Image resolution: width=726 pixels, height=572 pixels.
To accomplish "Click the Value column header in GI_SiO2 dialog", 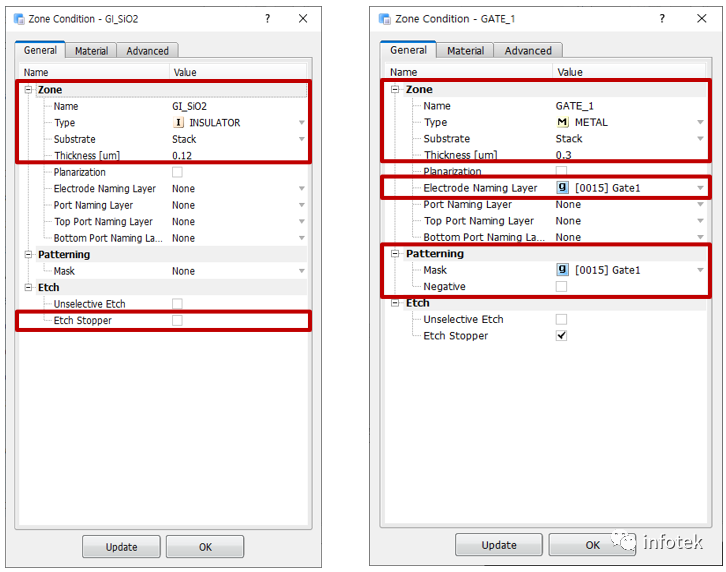I will 238,72.
